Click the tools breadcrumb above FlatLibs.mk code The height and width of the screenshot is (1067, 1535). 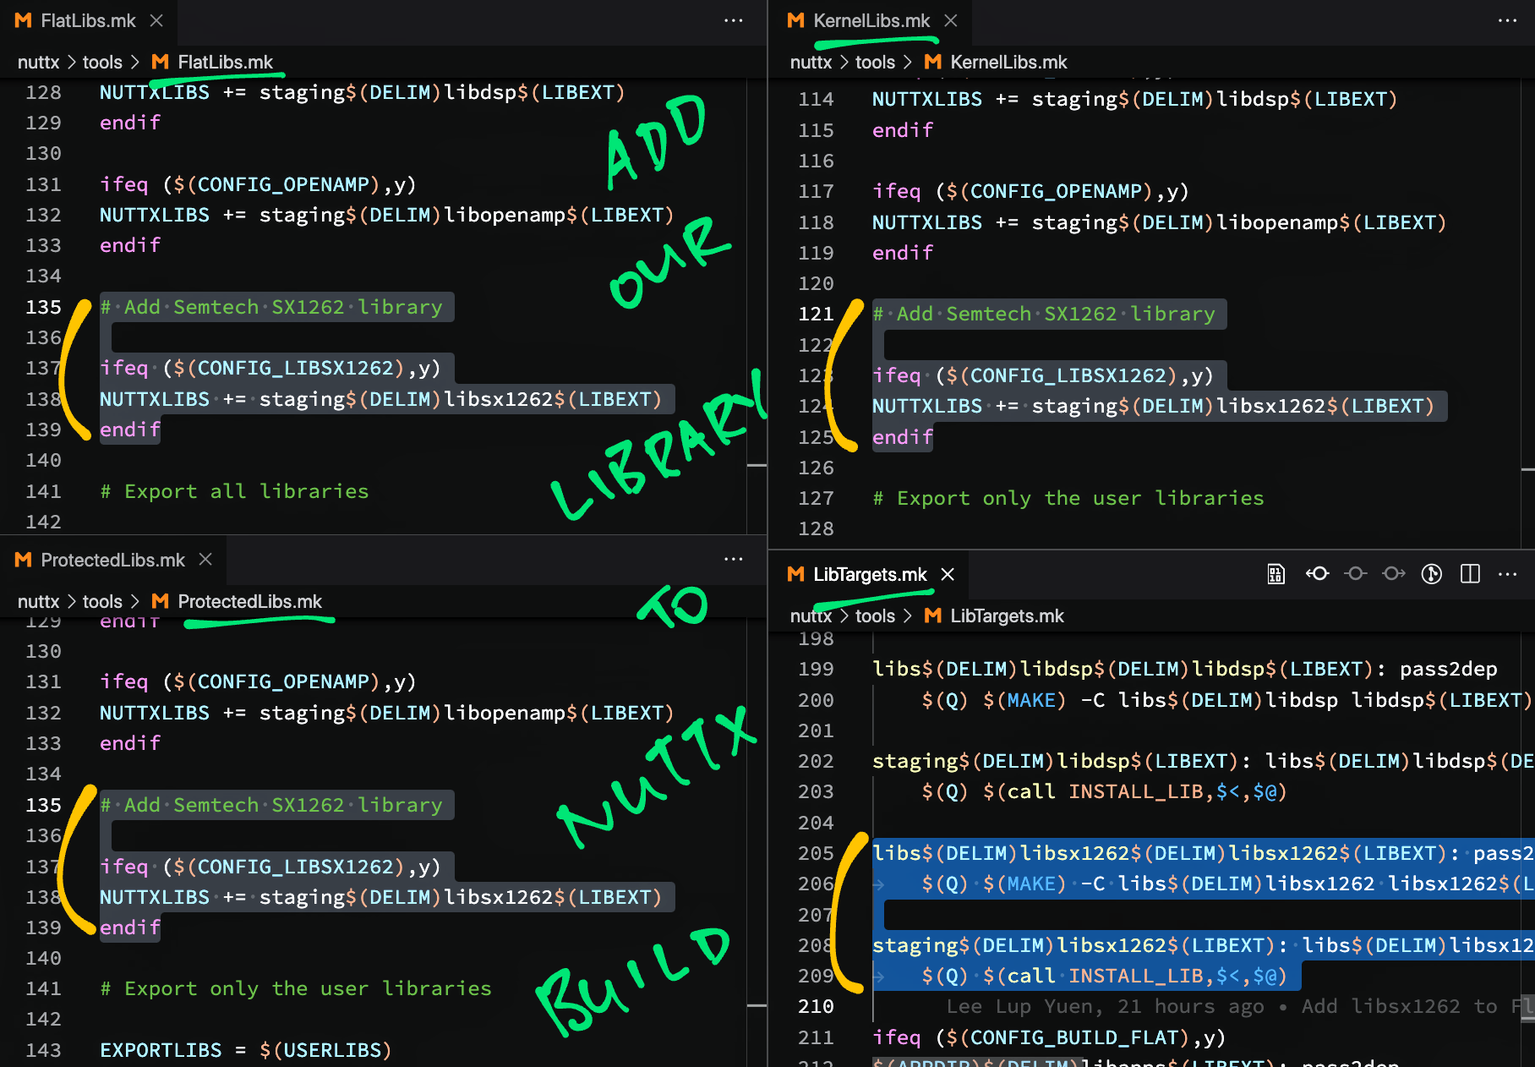[102, 62]
